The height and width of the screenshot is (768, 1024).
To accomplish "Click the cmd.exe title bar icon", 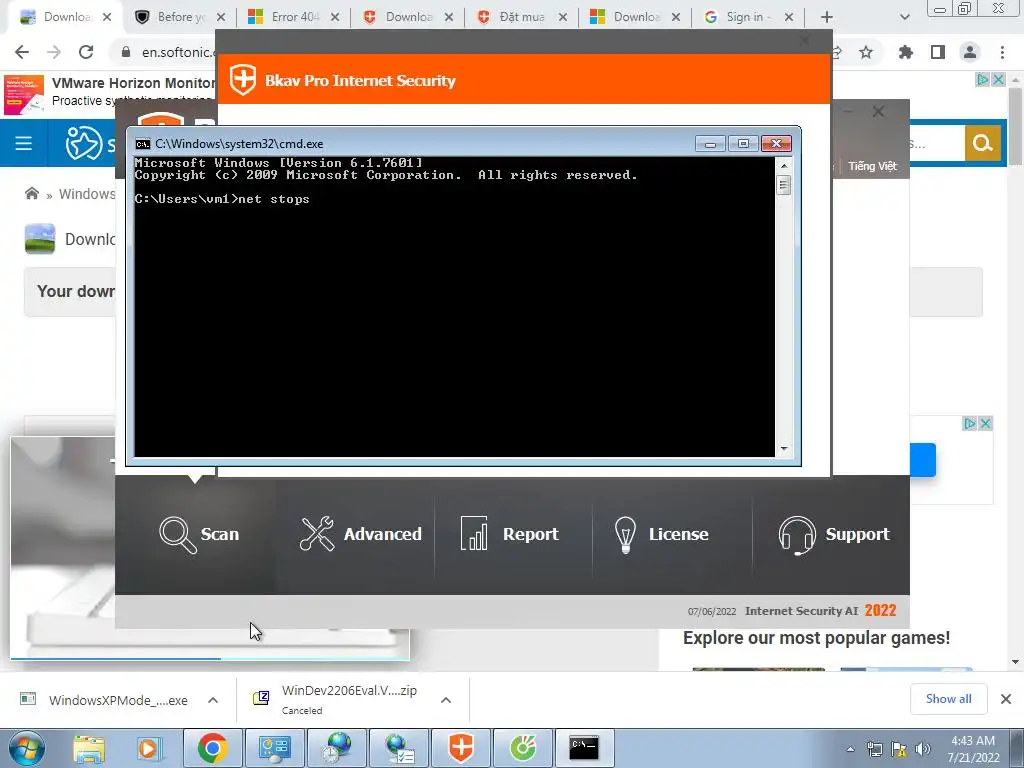I will (142, 144).
